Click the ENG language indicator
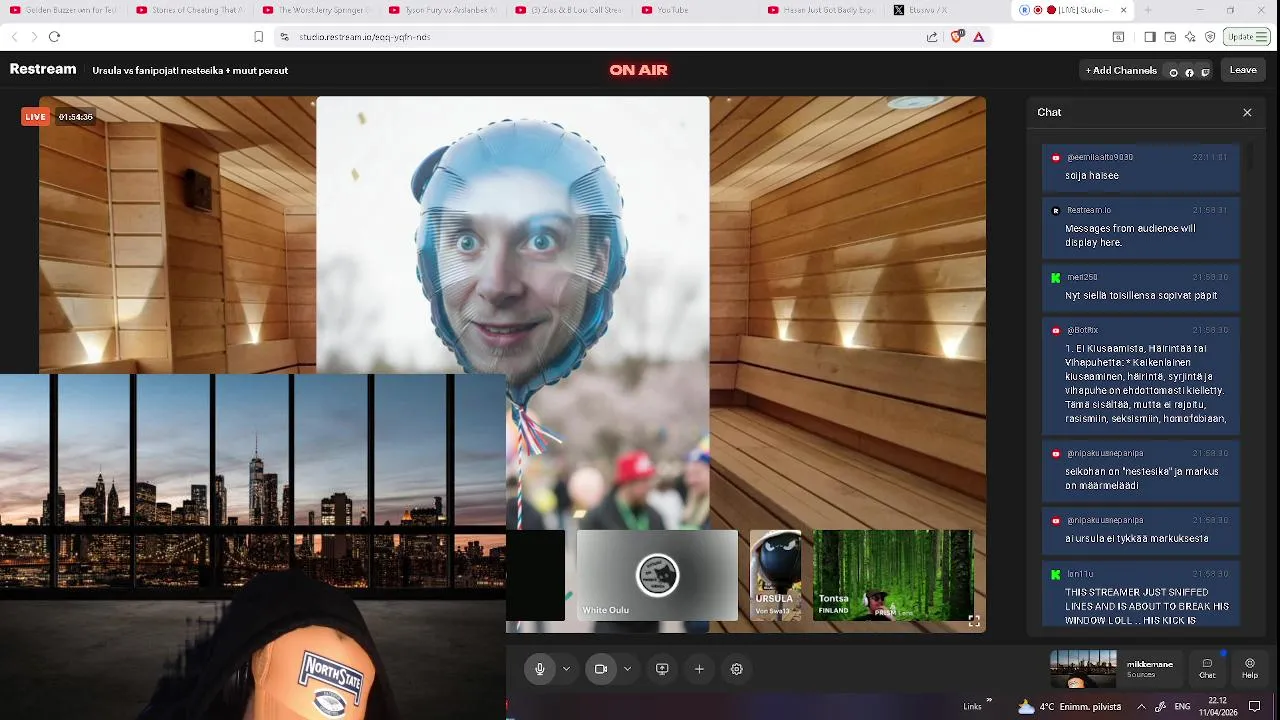 point(1181,706)
